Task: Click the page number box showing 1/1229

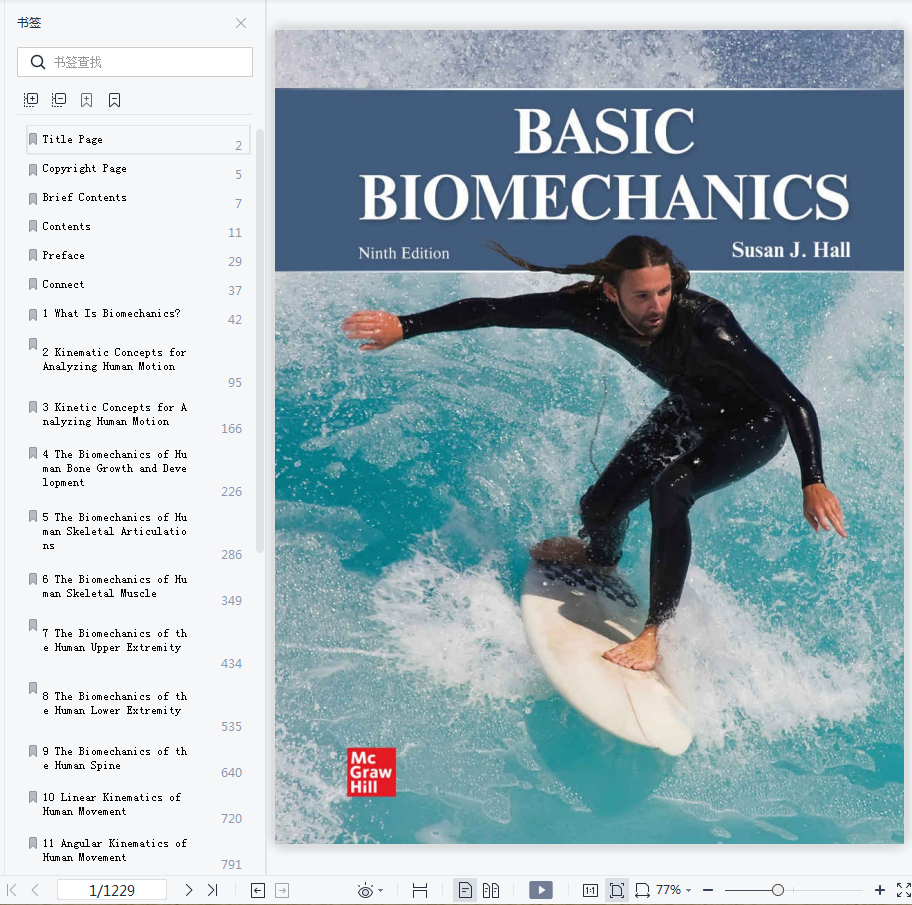Action: coord(112,890)
